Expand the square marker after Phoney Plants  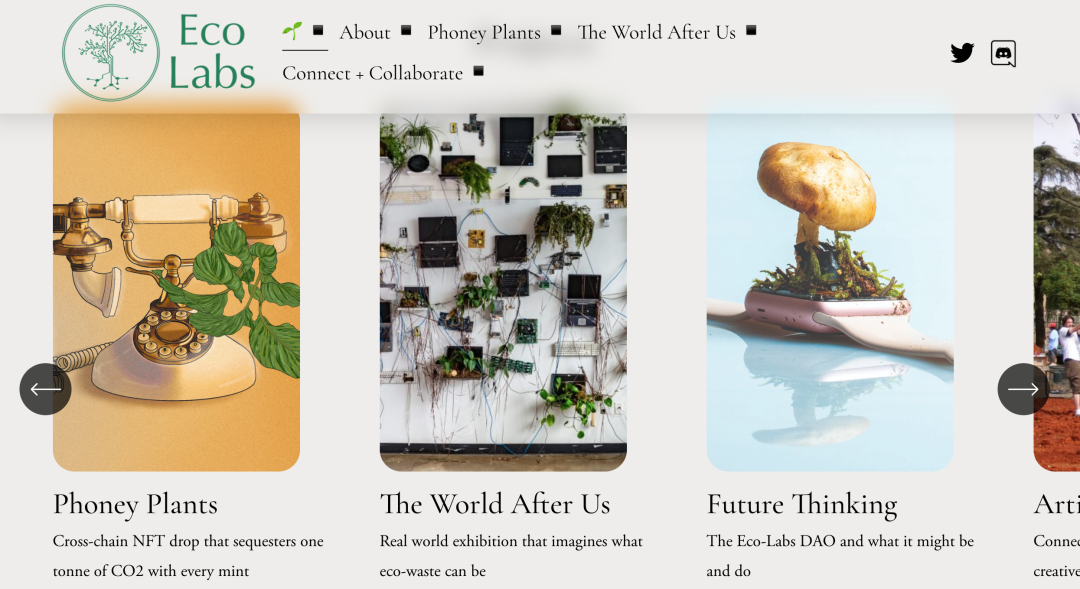(x=557, y=30)
